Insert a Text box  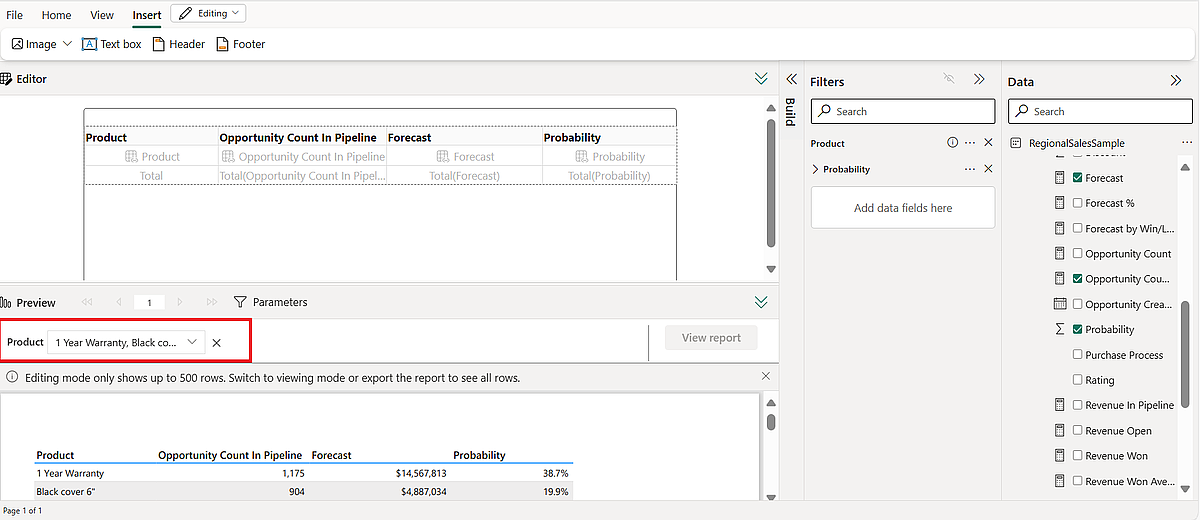pos(112,44)
